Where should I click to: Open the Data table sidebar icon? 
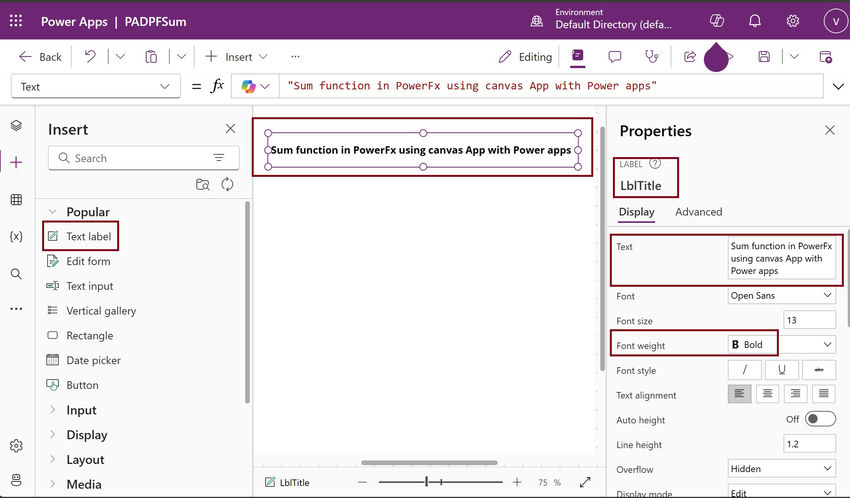tap(16, 199)
